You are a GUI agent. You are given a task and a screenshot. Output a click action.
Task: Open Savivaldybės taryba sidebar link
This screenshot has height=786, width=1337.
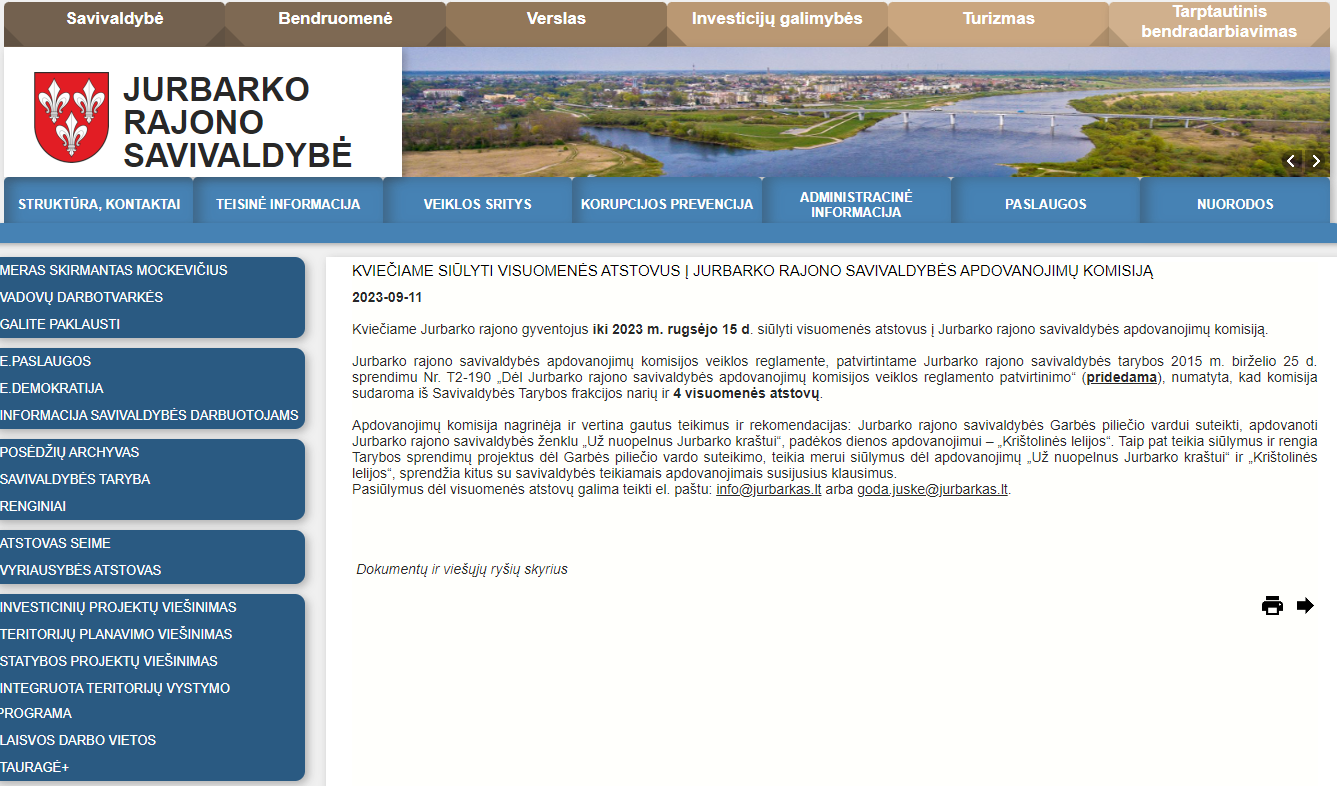click(75, 479)
